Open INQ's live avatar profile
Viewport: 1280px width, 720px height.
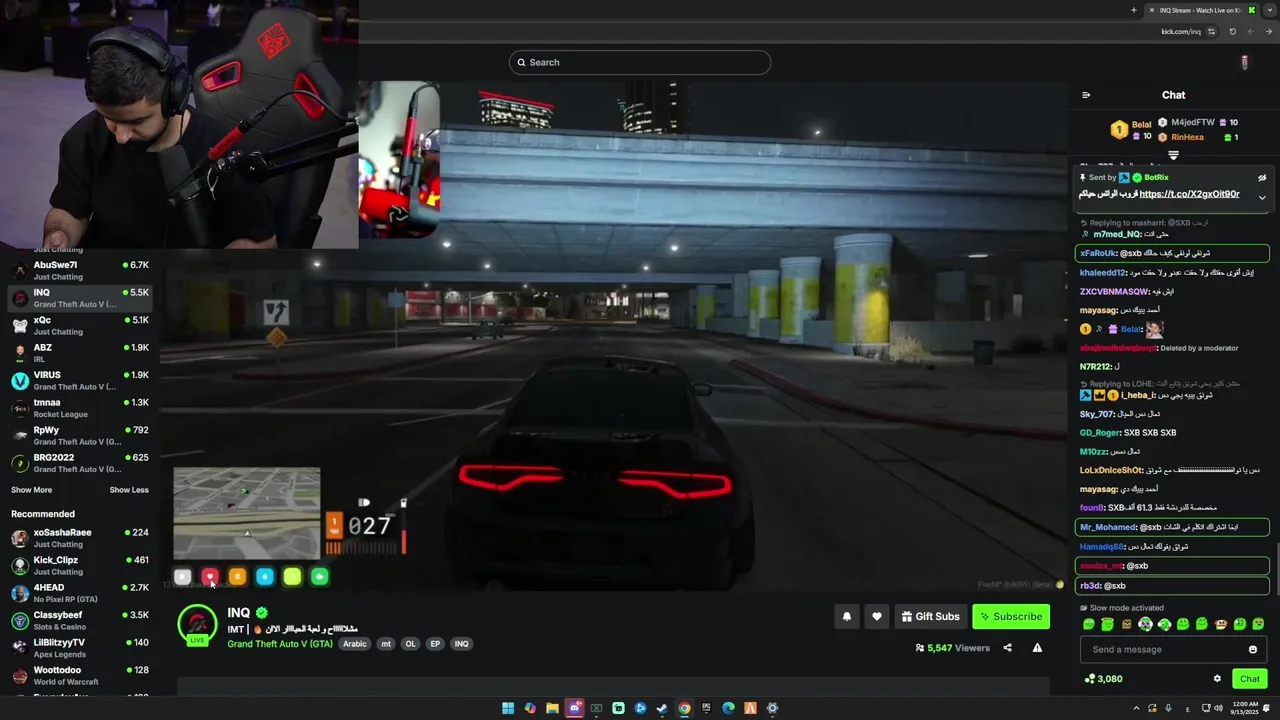(x=197, y=625)
